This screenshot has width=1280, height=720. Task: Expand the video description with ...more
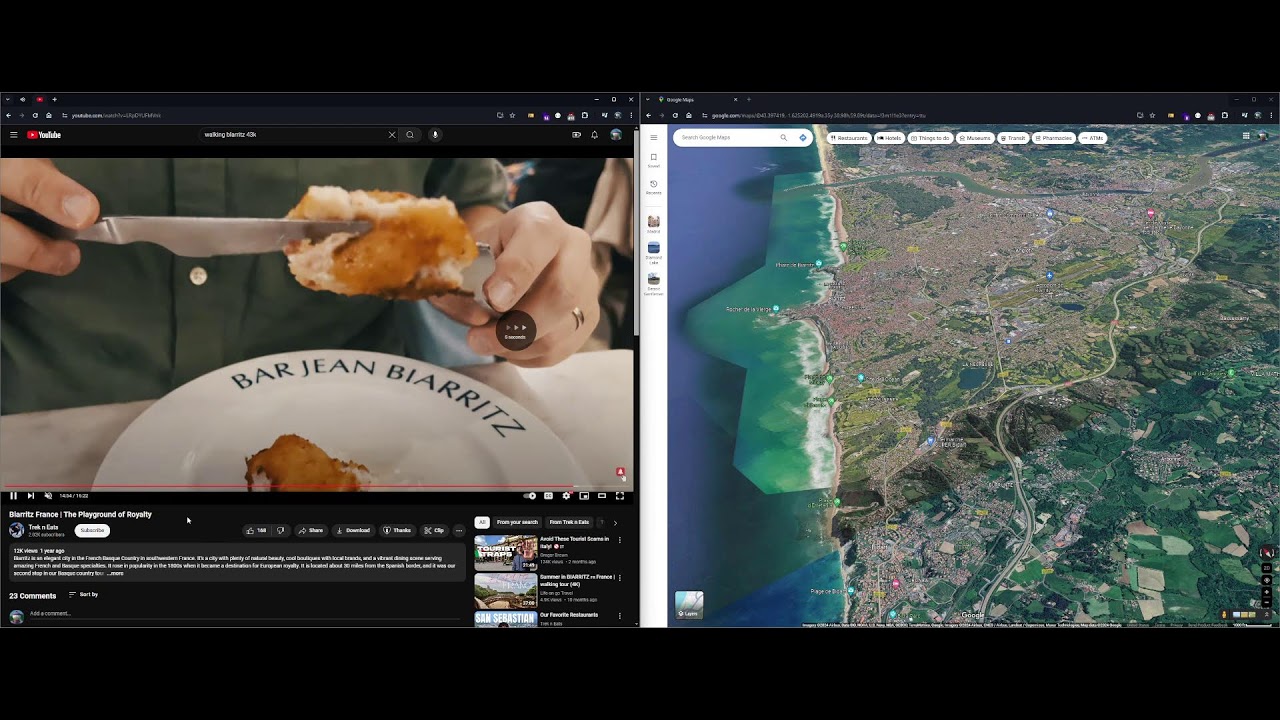(115, 574)
